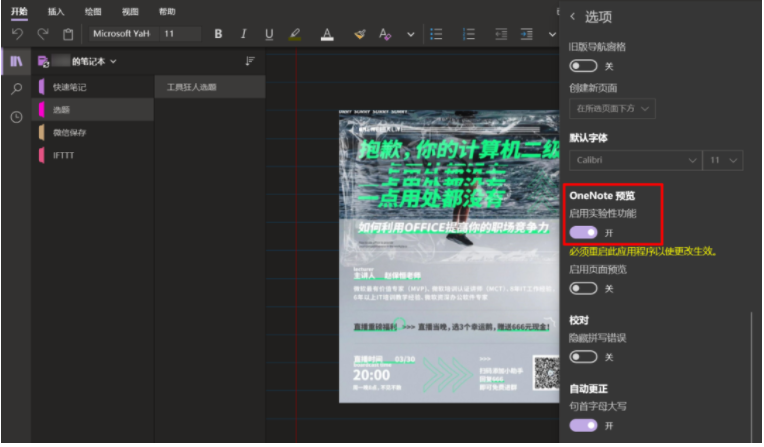
Task: Decrease the indent
Action: click(x=501, y=34)
